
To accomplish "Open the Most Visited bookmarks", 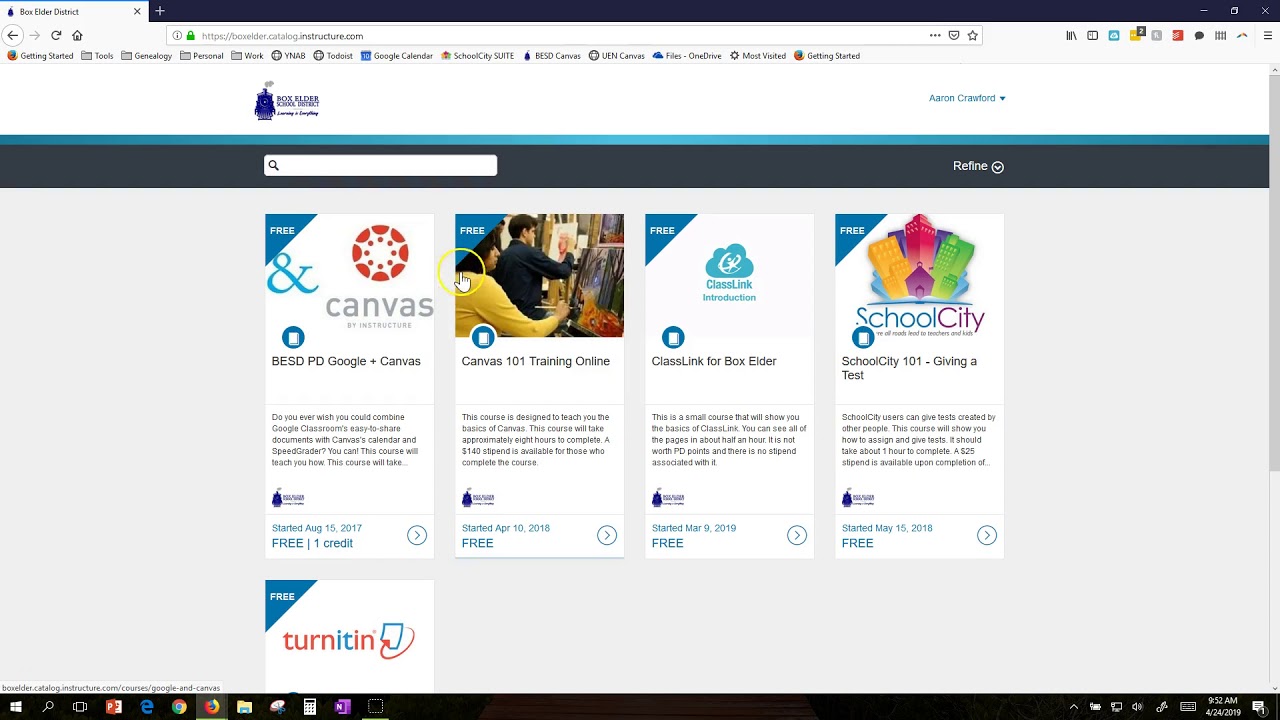I will click(758, 56).
